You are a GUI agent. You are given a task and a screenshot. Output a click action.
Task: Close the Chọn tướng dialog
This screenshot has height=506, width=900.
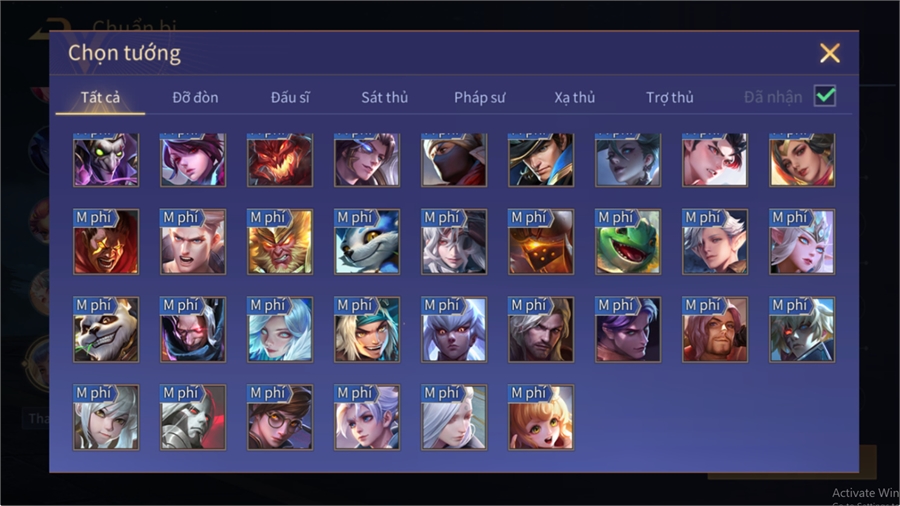click(x=829, y=53)
